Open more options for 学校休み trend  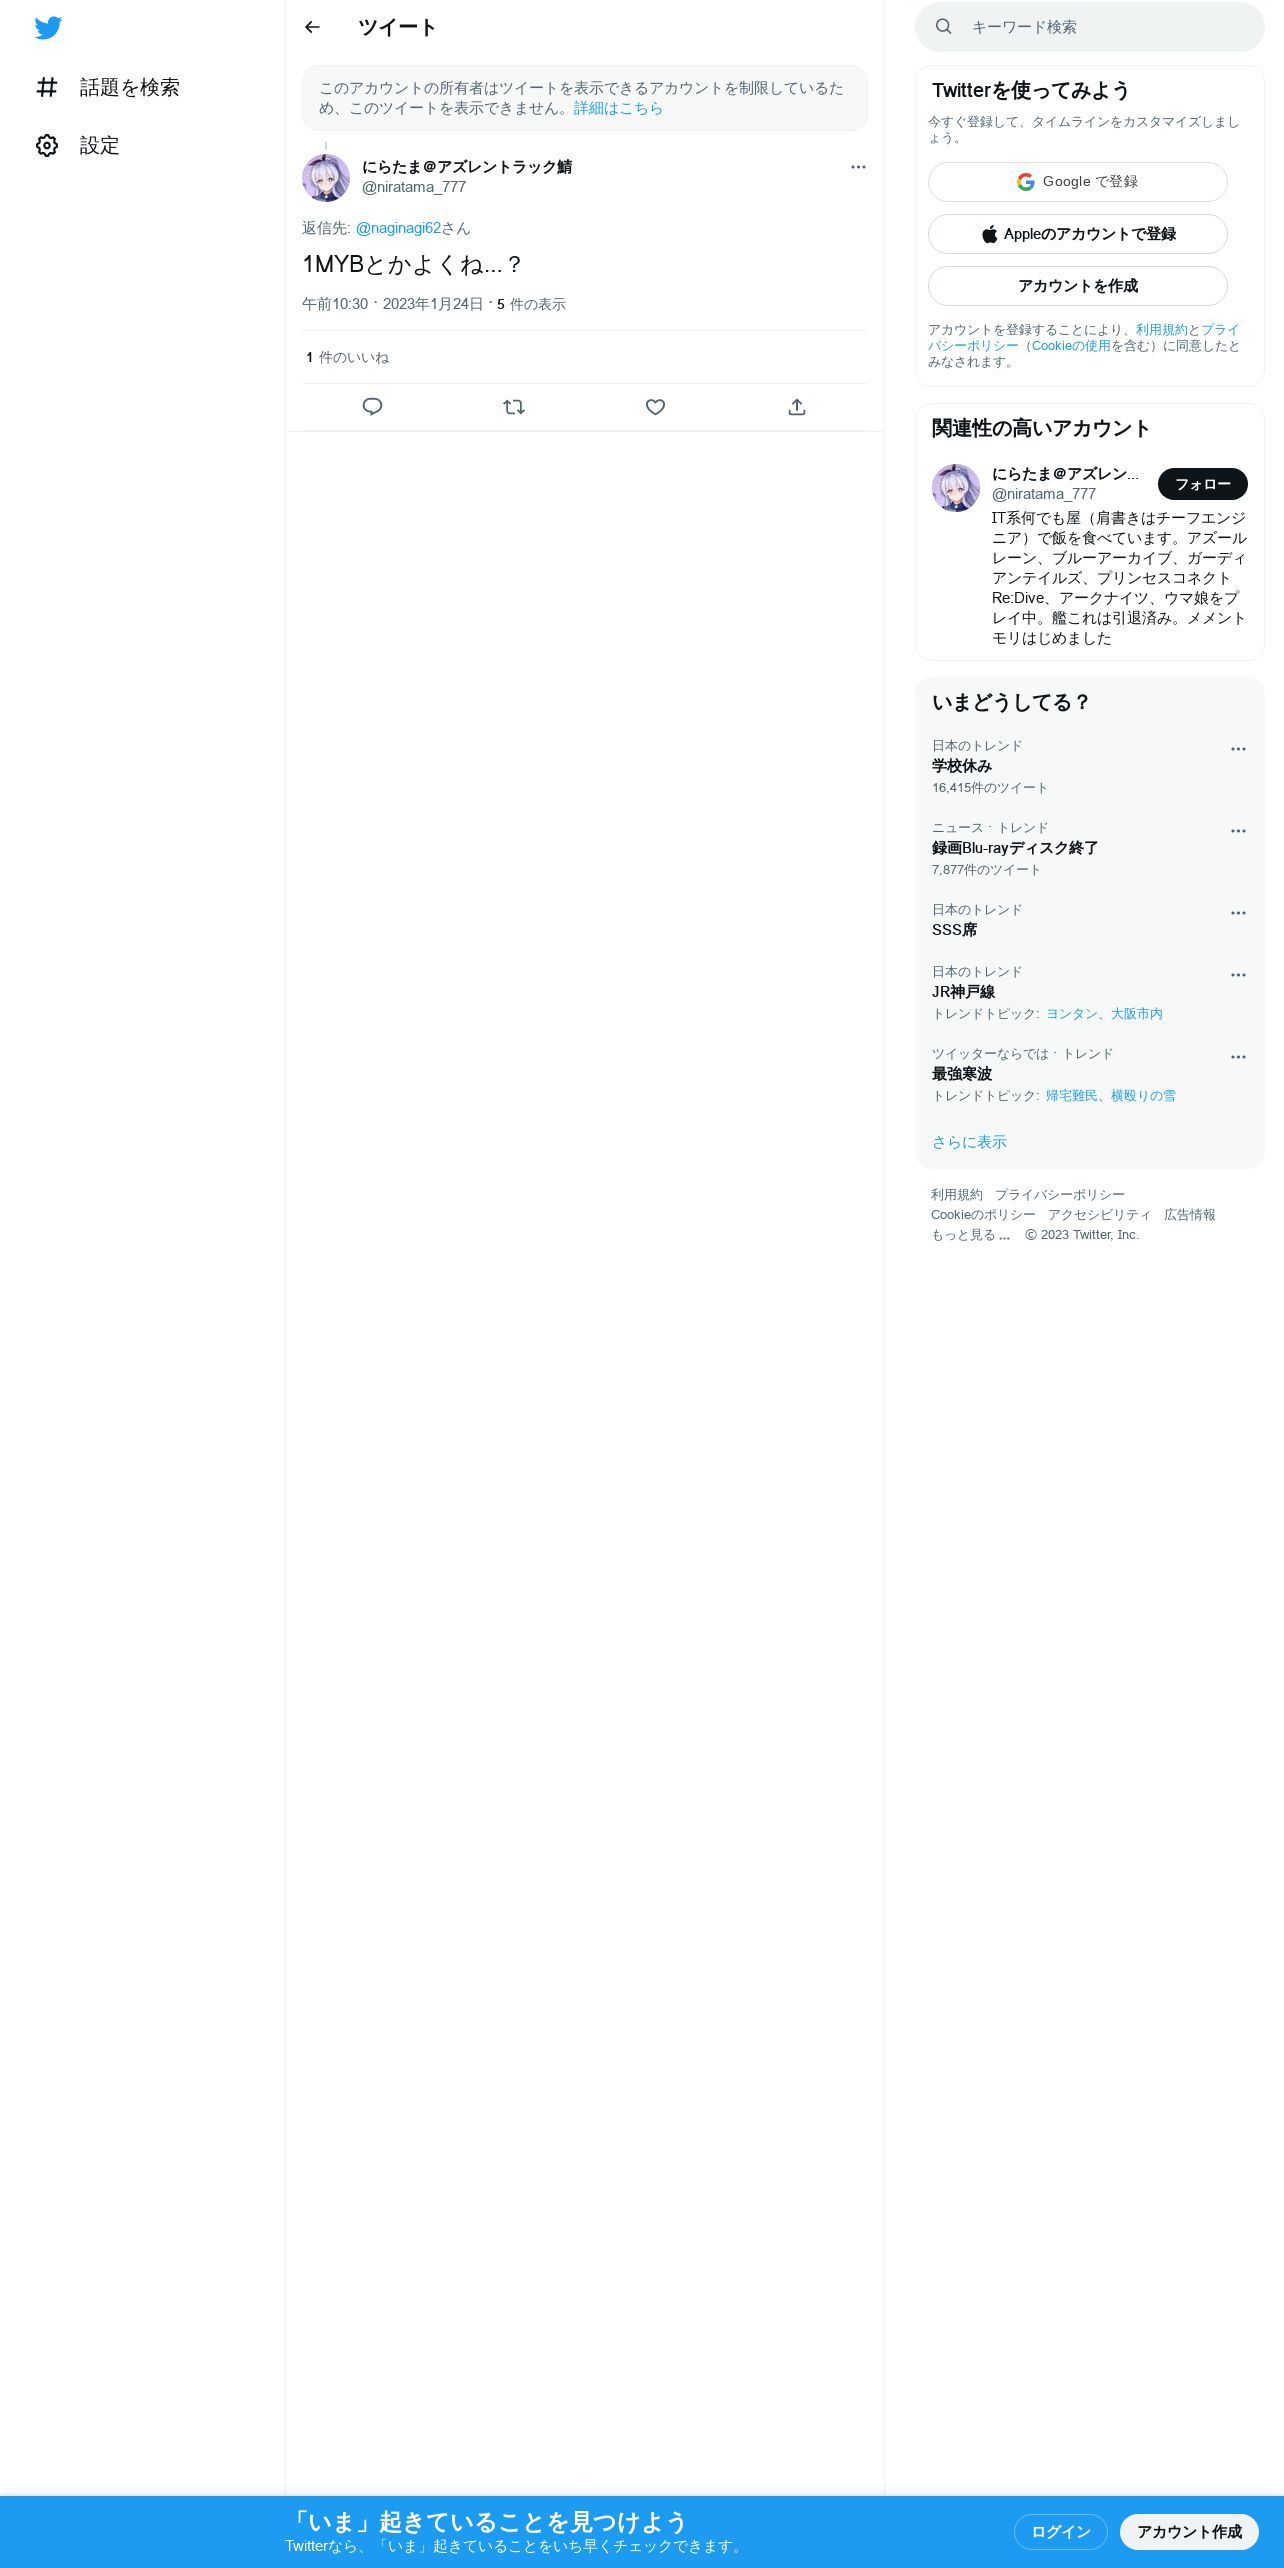1238,749
